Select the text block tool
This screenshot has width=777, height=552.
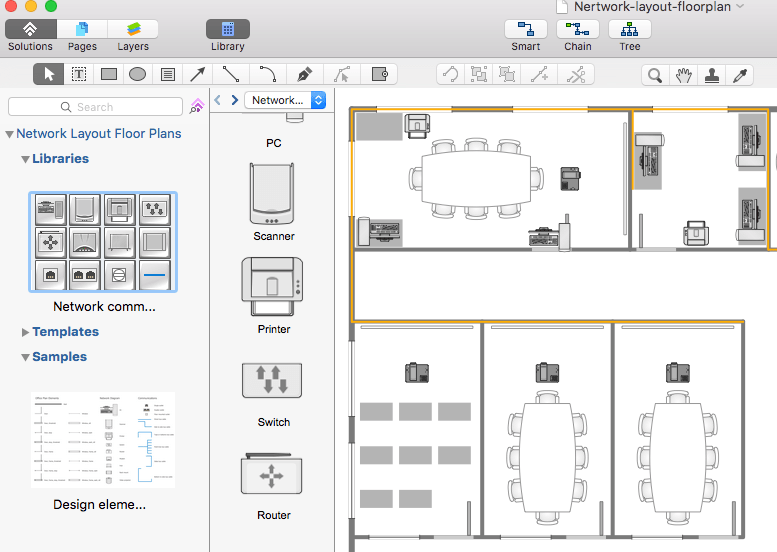167,74
